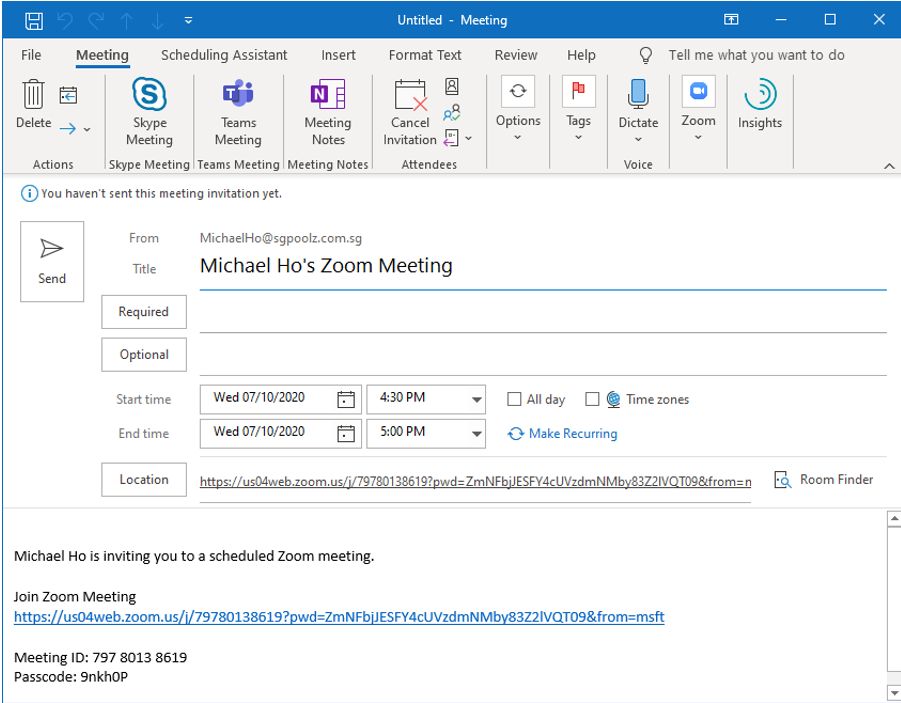This screenshot has width=901, height=703.
Task: Click Cancel Invitation icon
Action: [410, 113]
